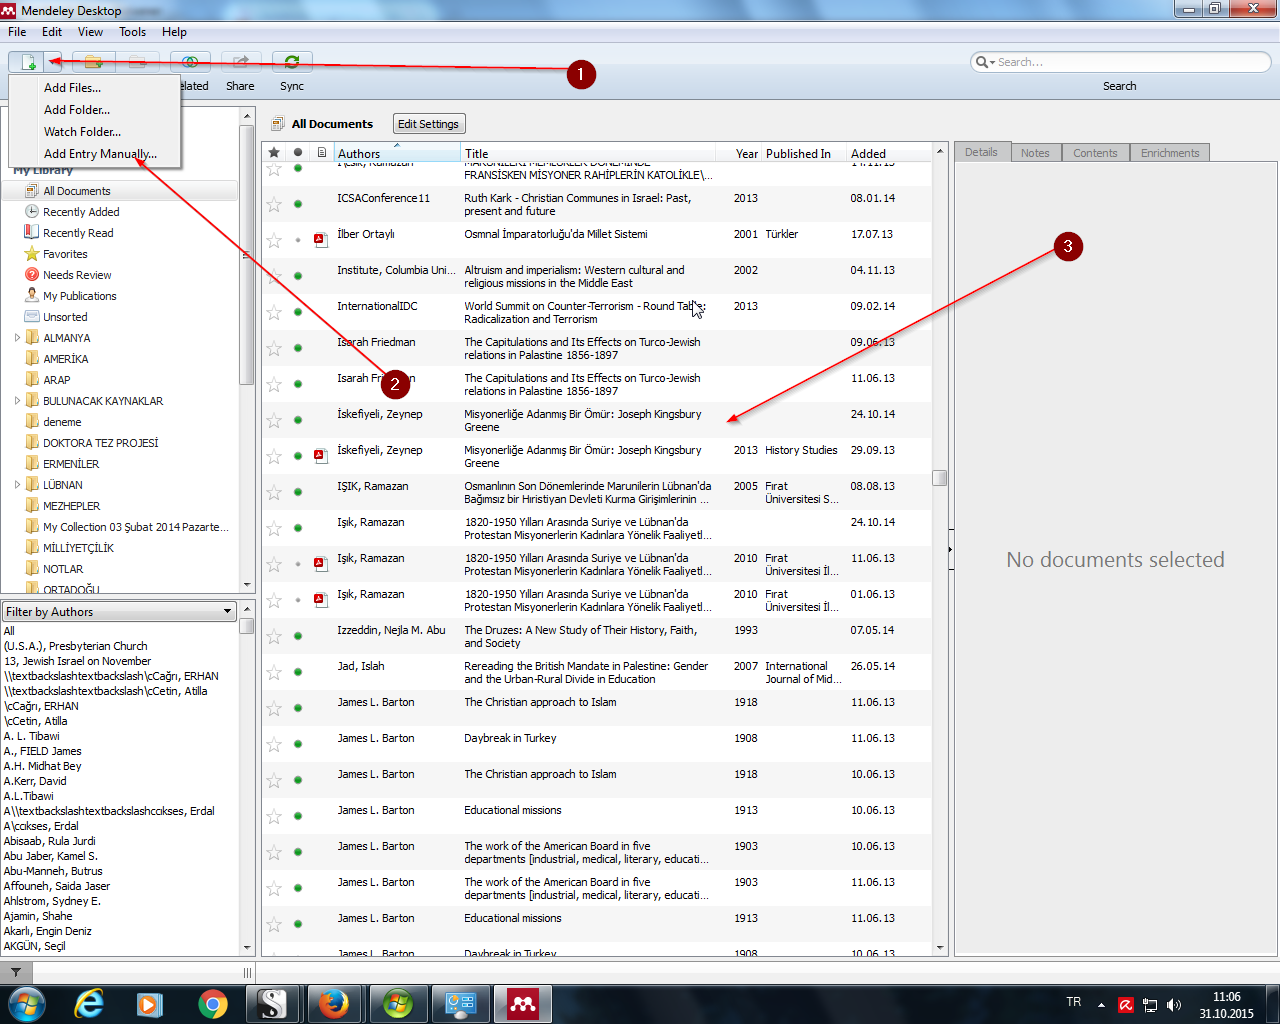This screenshot has width=1280, height=1024.
Task: Click the author filter list scrollbar thumb
Action: [247, 626]
